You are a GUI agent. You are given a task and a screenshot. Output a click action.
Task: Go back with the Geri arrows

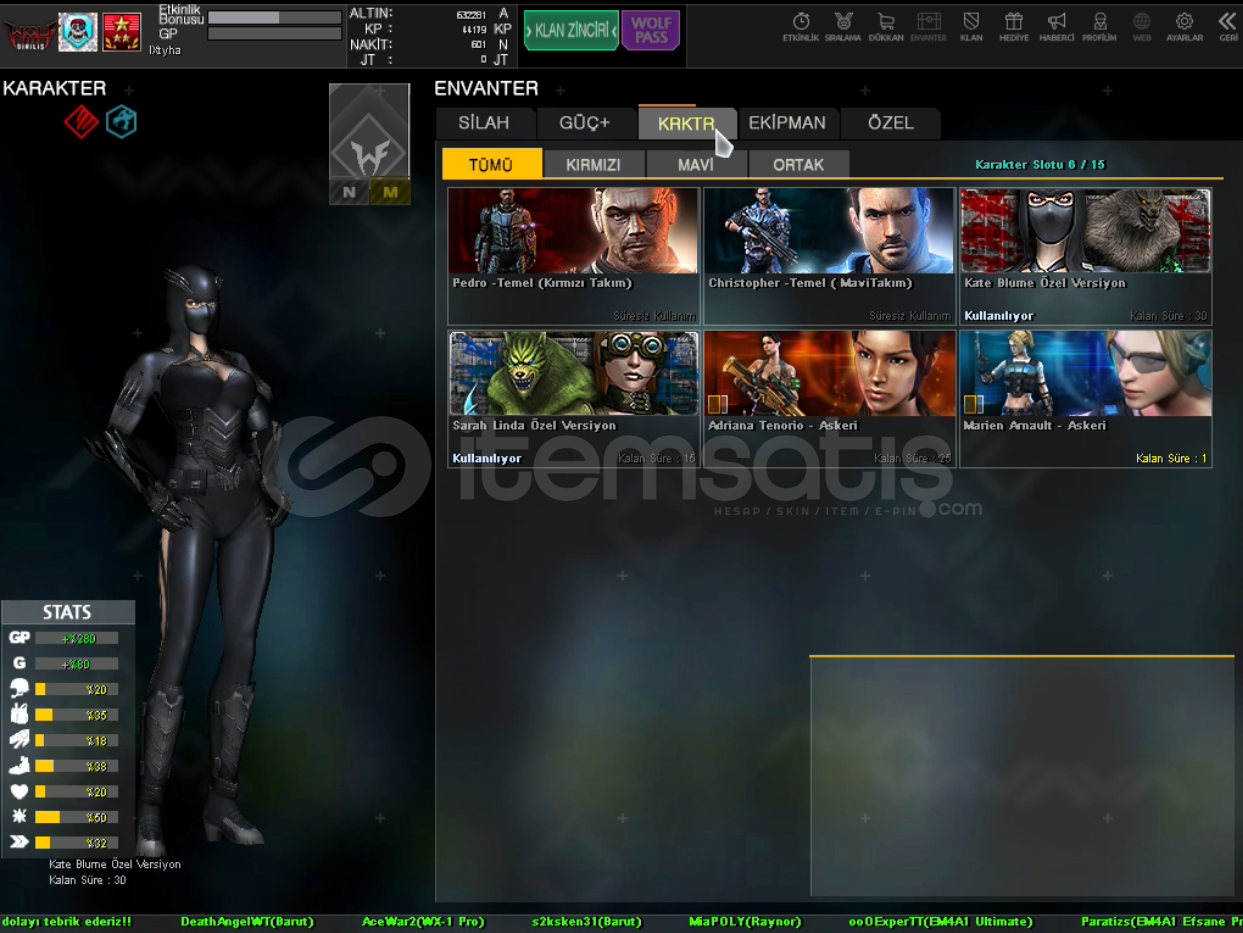[1228, 26]
